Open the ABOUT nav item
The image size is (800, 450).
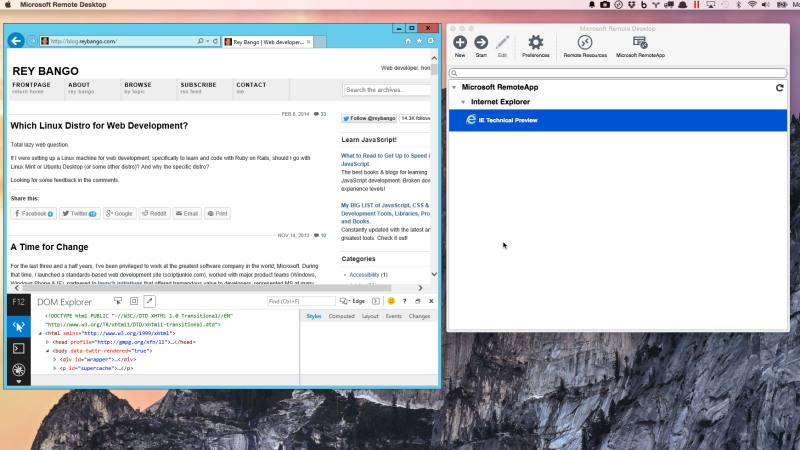tap(81, 88)
